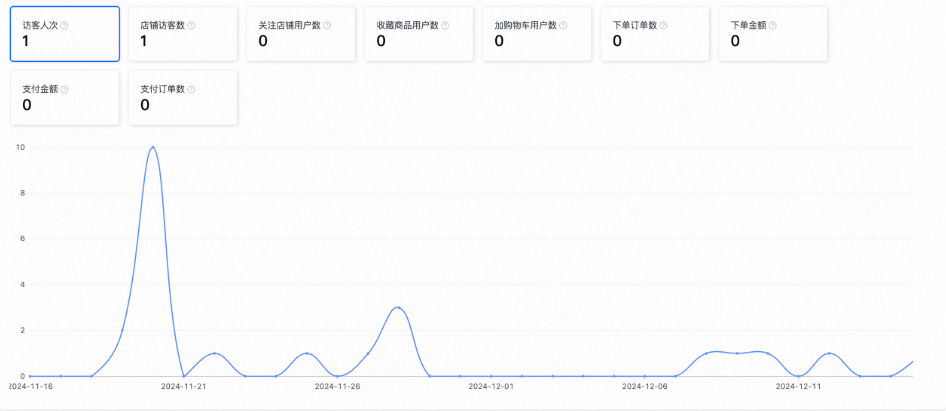946x411 pixels.
Task: Select the 加购物车用户数 card
Action: coord(537,34)
